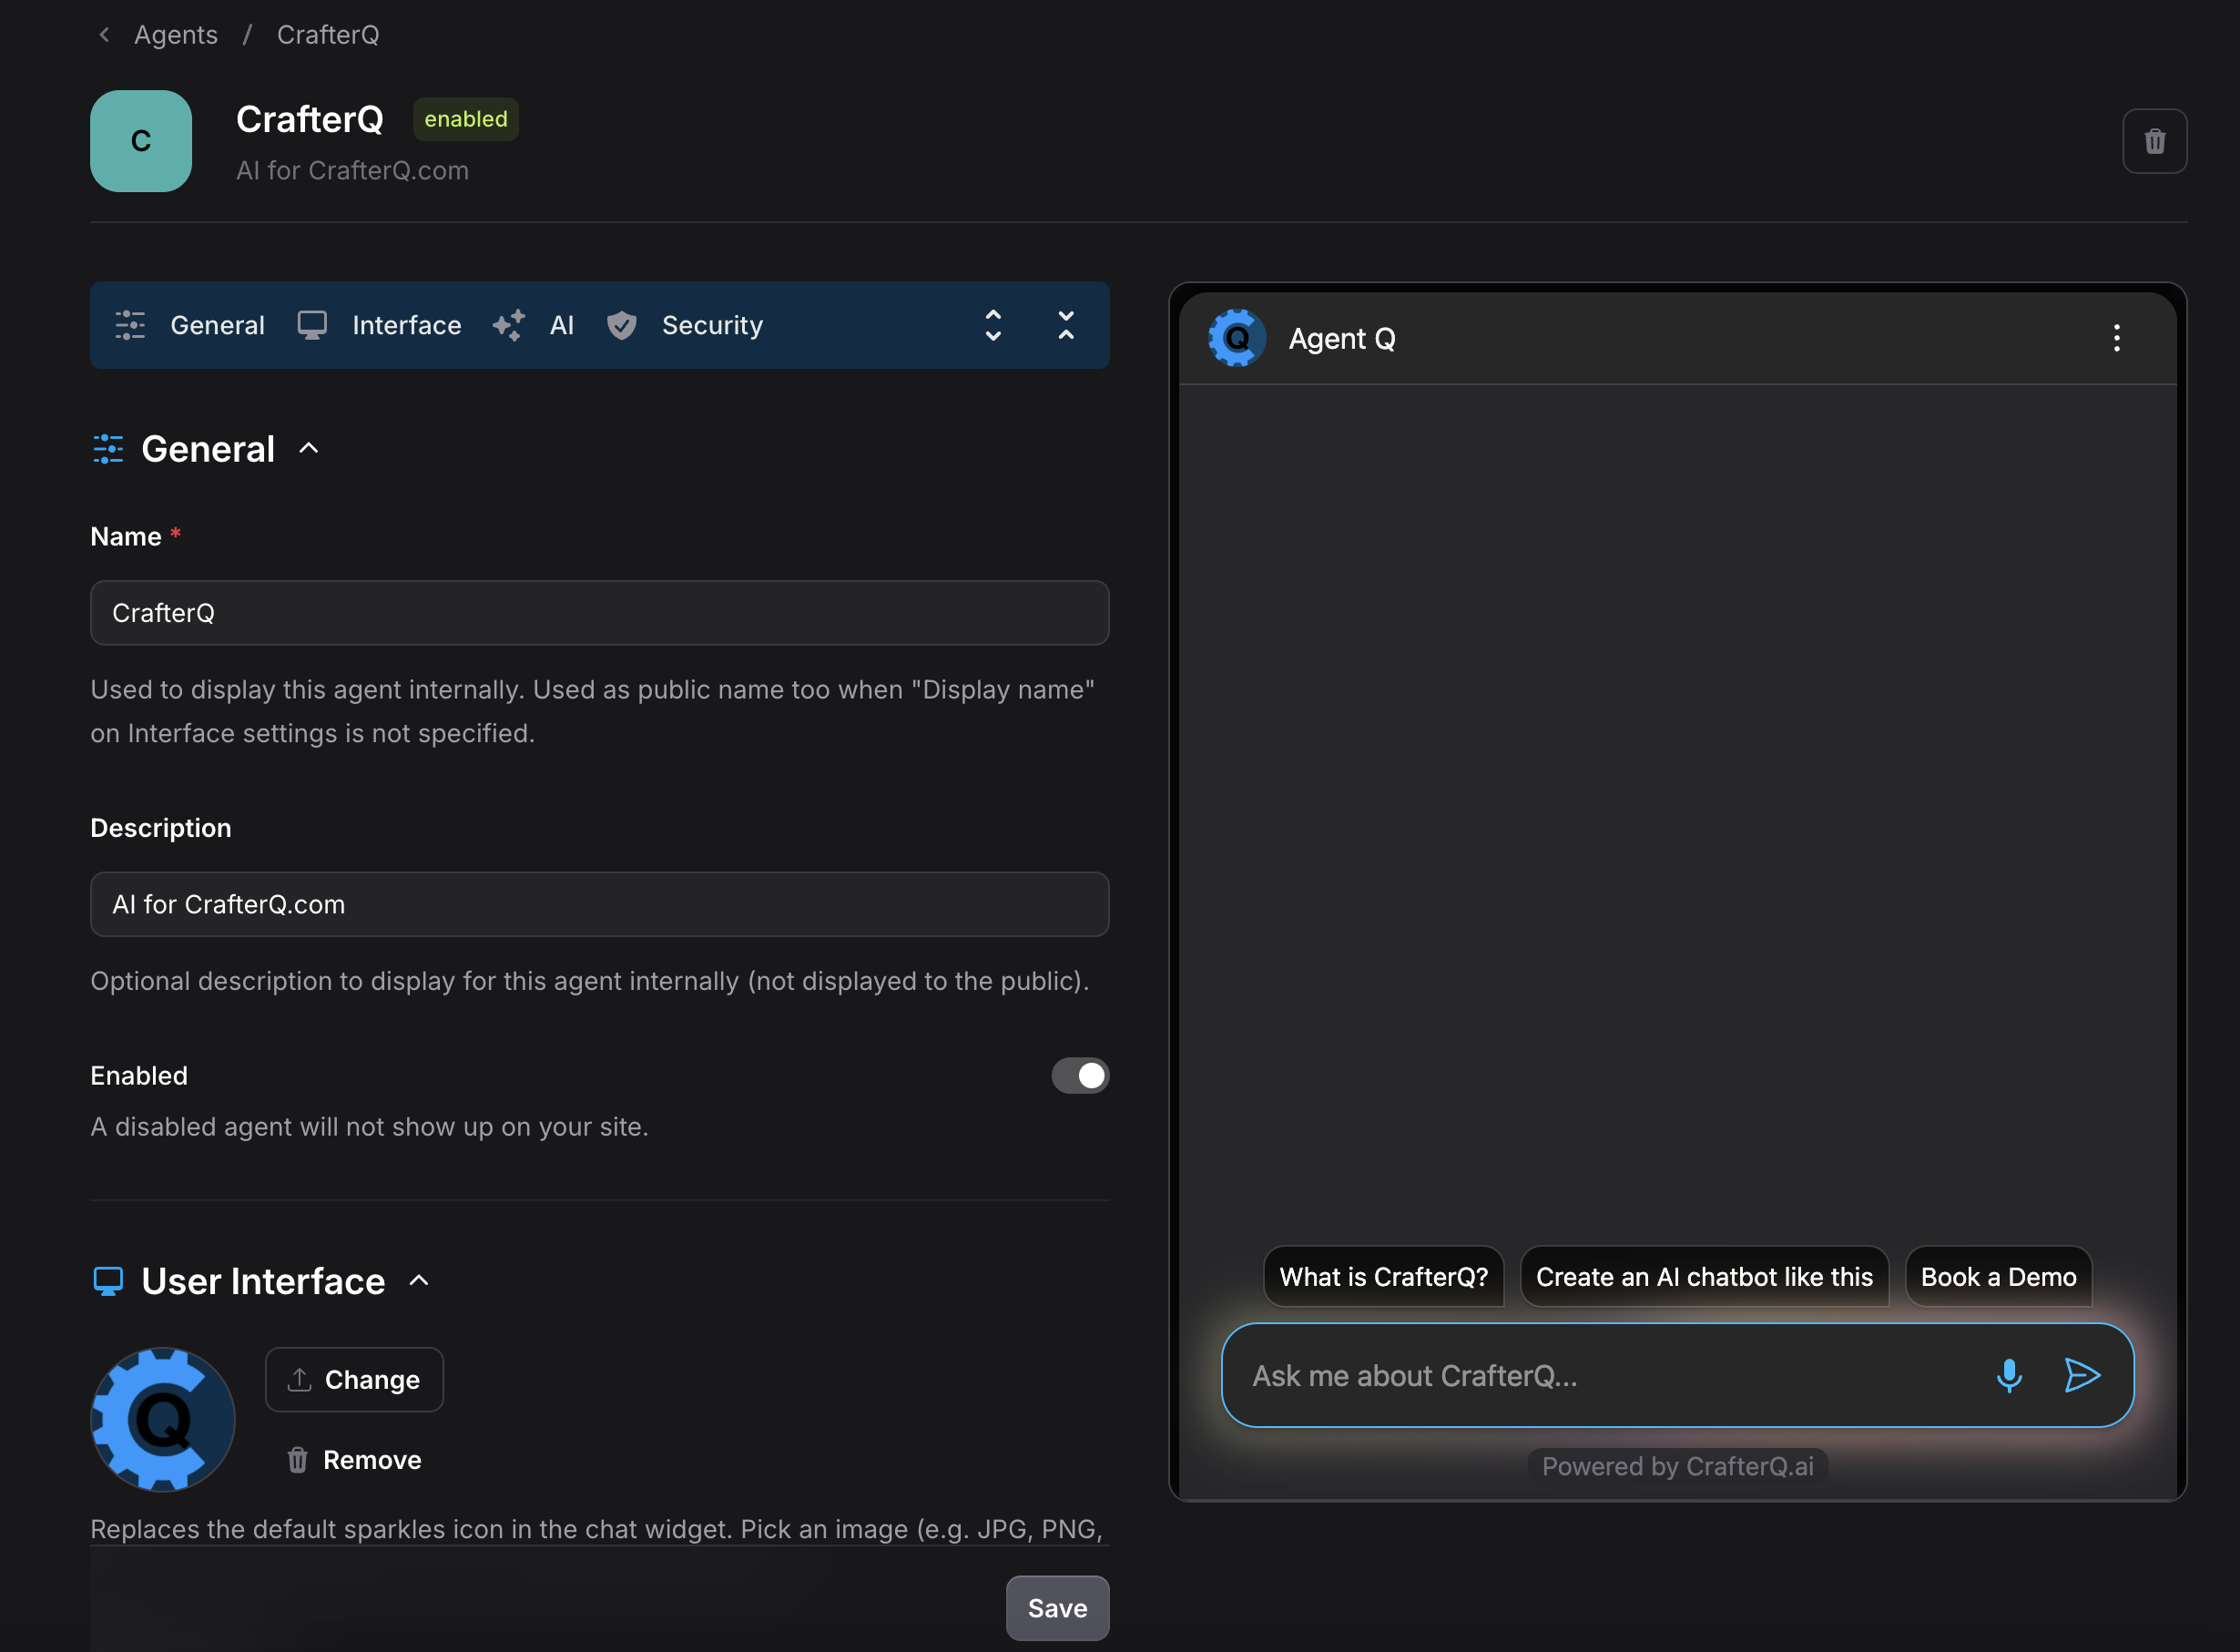This screenshot has height=1652, width=2240.
Task: Click the CrafterQ page title heading
Action: (309, 119)
